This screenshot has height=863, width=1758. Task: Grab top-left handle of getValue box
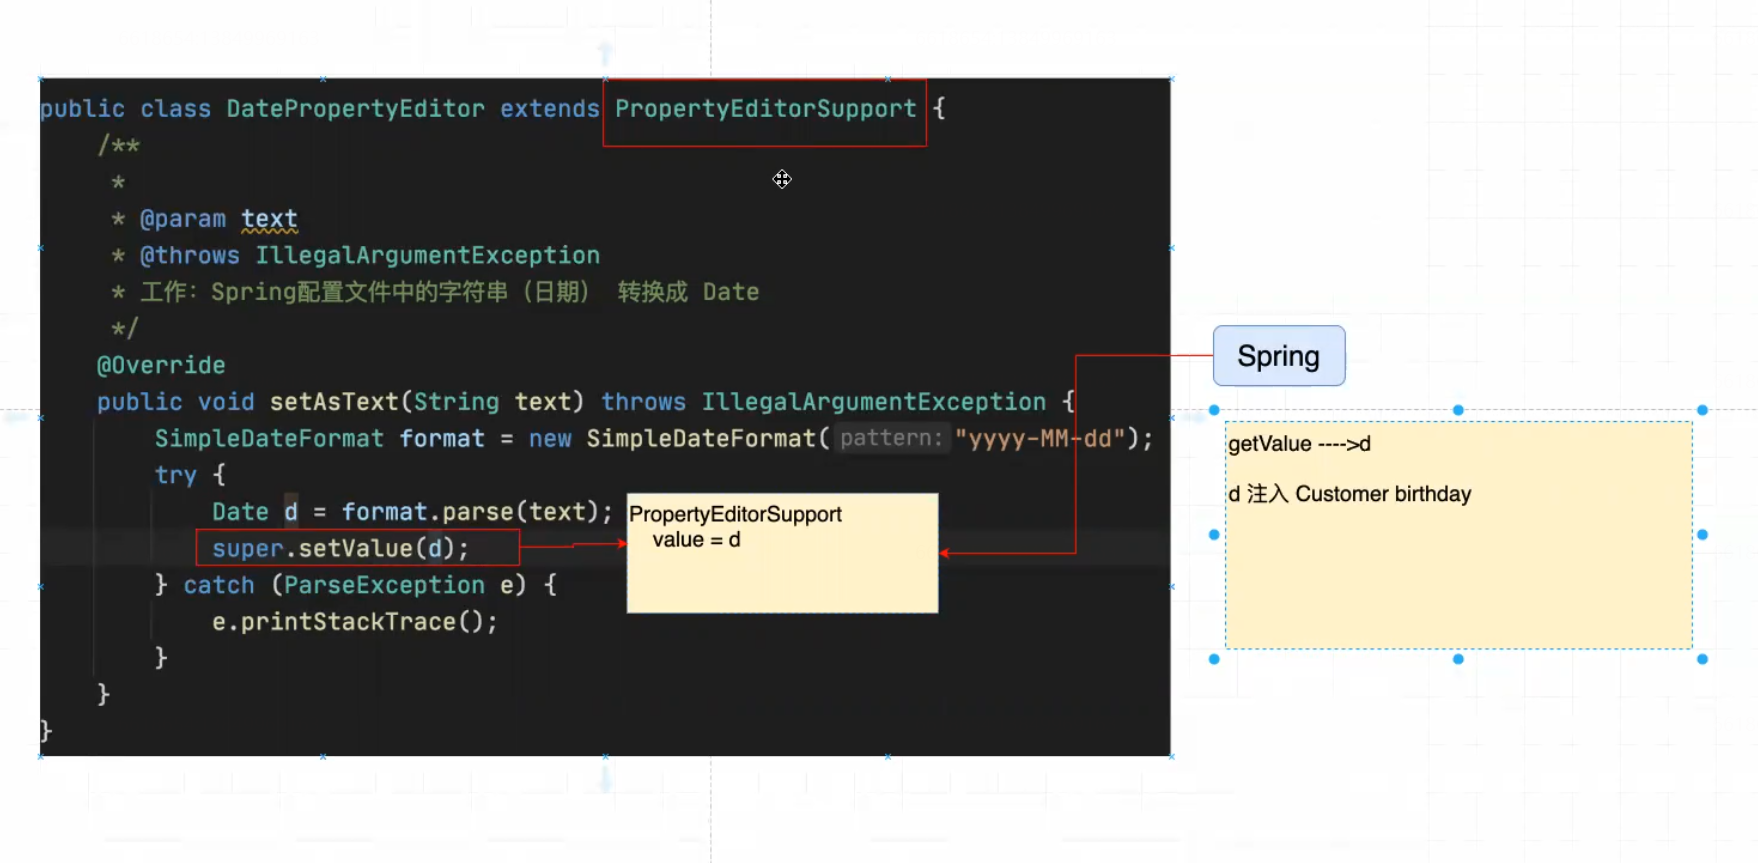(x=1214, y=410)
